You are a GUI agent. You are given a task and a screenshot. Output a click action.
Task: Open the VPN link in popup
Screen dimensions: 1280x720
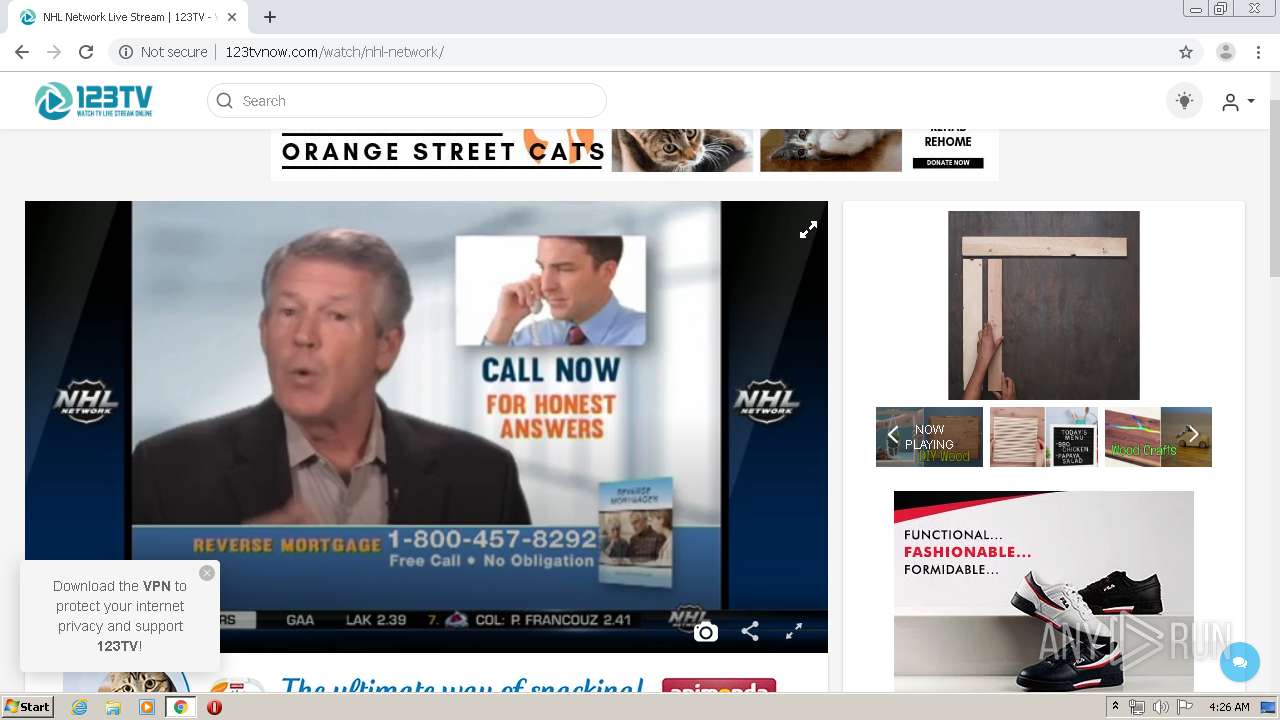click(157, 586)
